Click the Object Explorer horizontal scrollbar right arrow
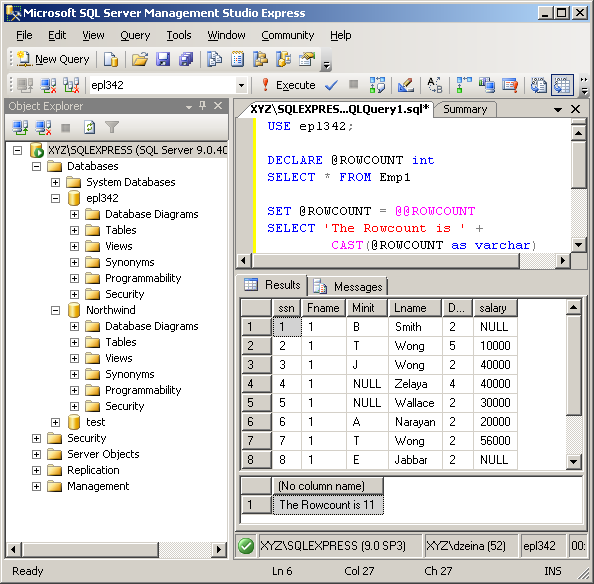This screenshot has height=584, width=594. point(219,549)
